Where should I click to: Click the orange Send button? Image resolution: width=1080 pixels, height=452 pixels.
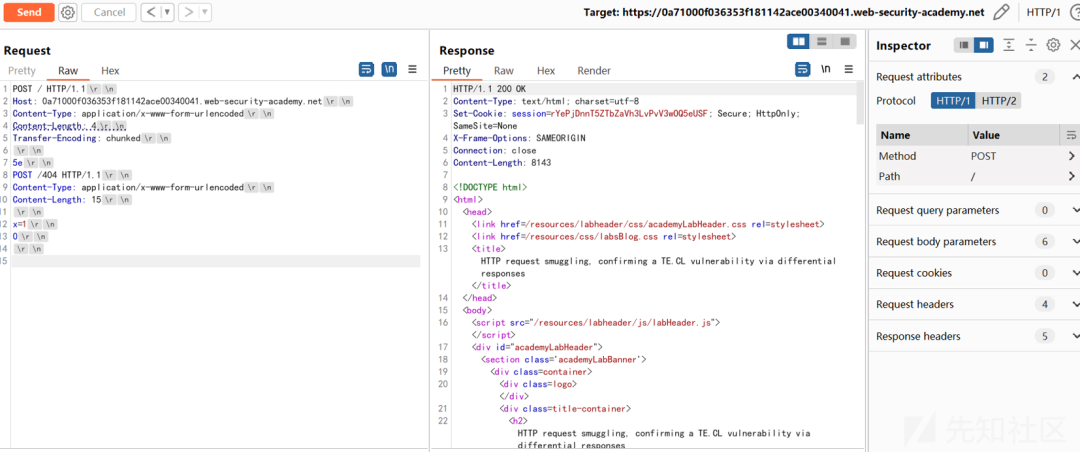28,12
